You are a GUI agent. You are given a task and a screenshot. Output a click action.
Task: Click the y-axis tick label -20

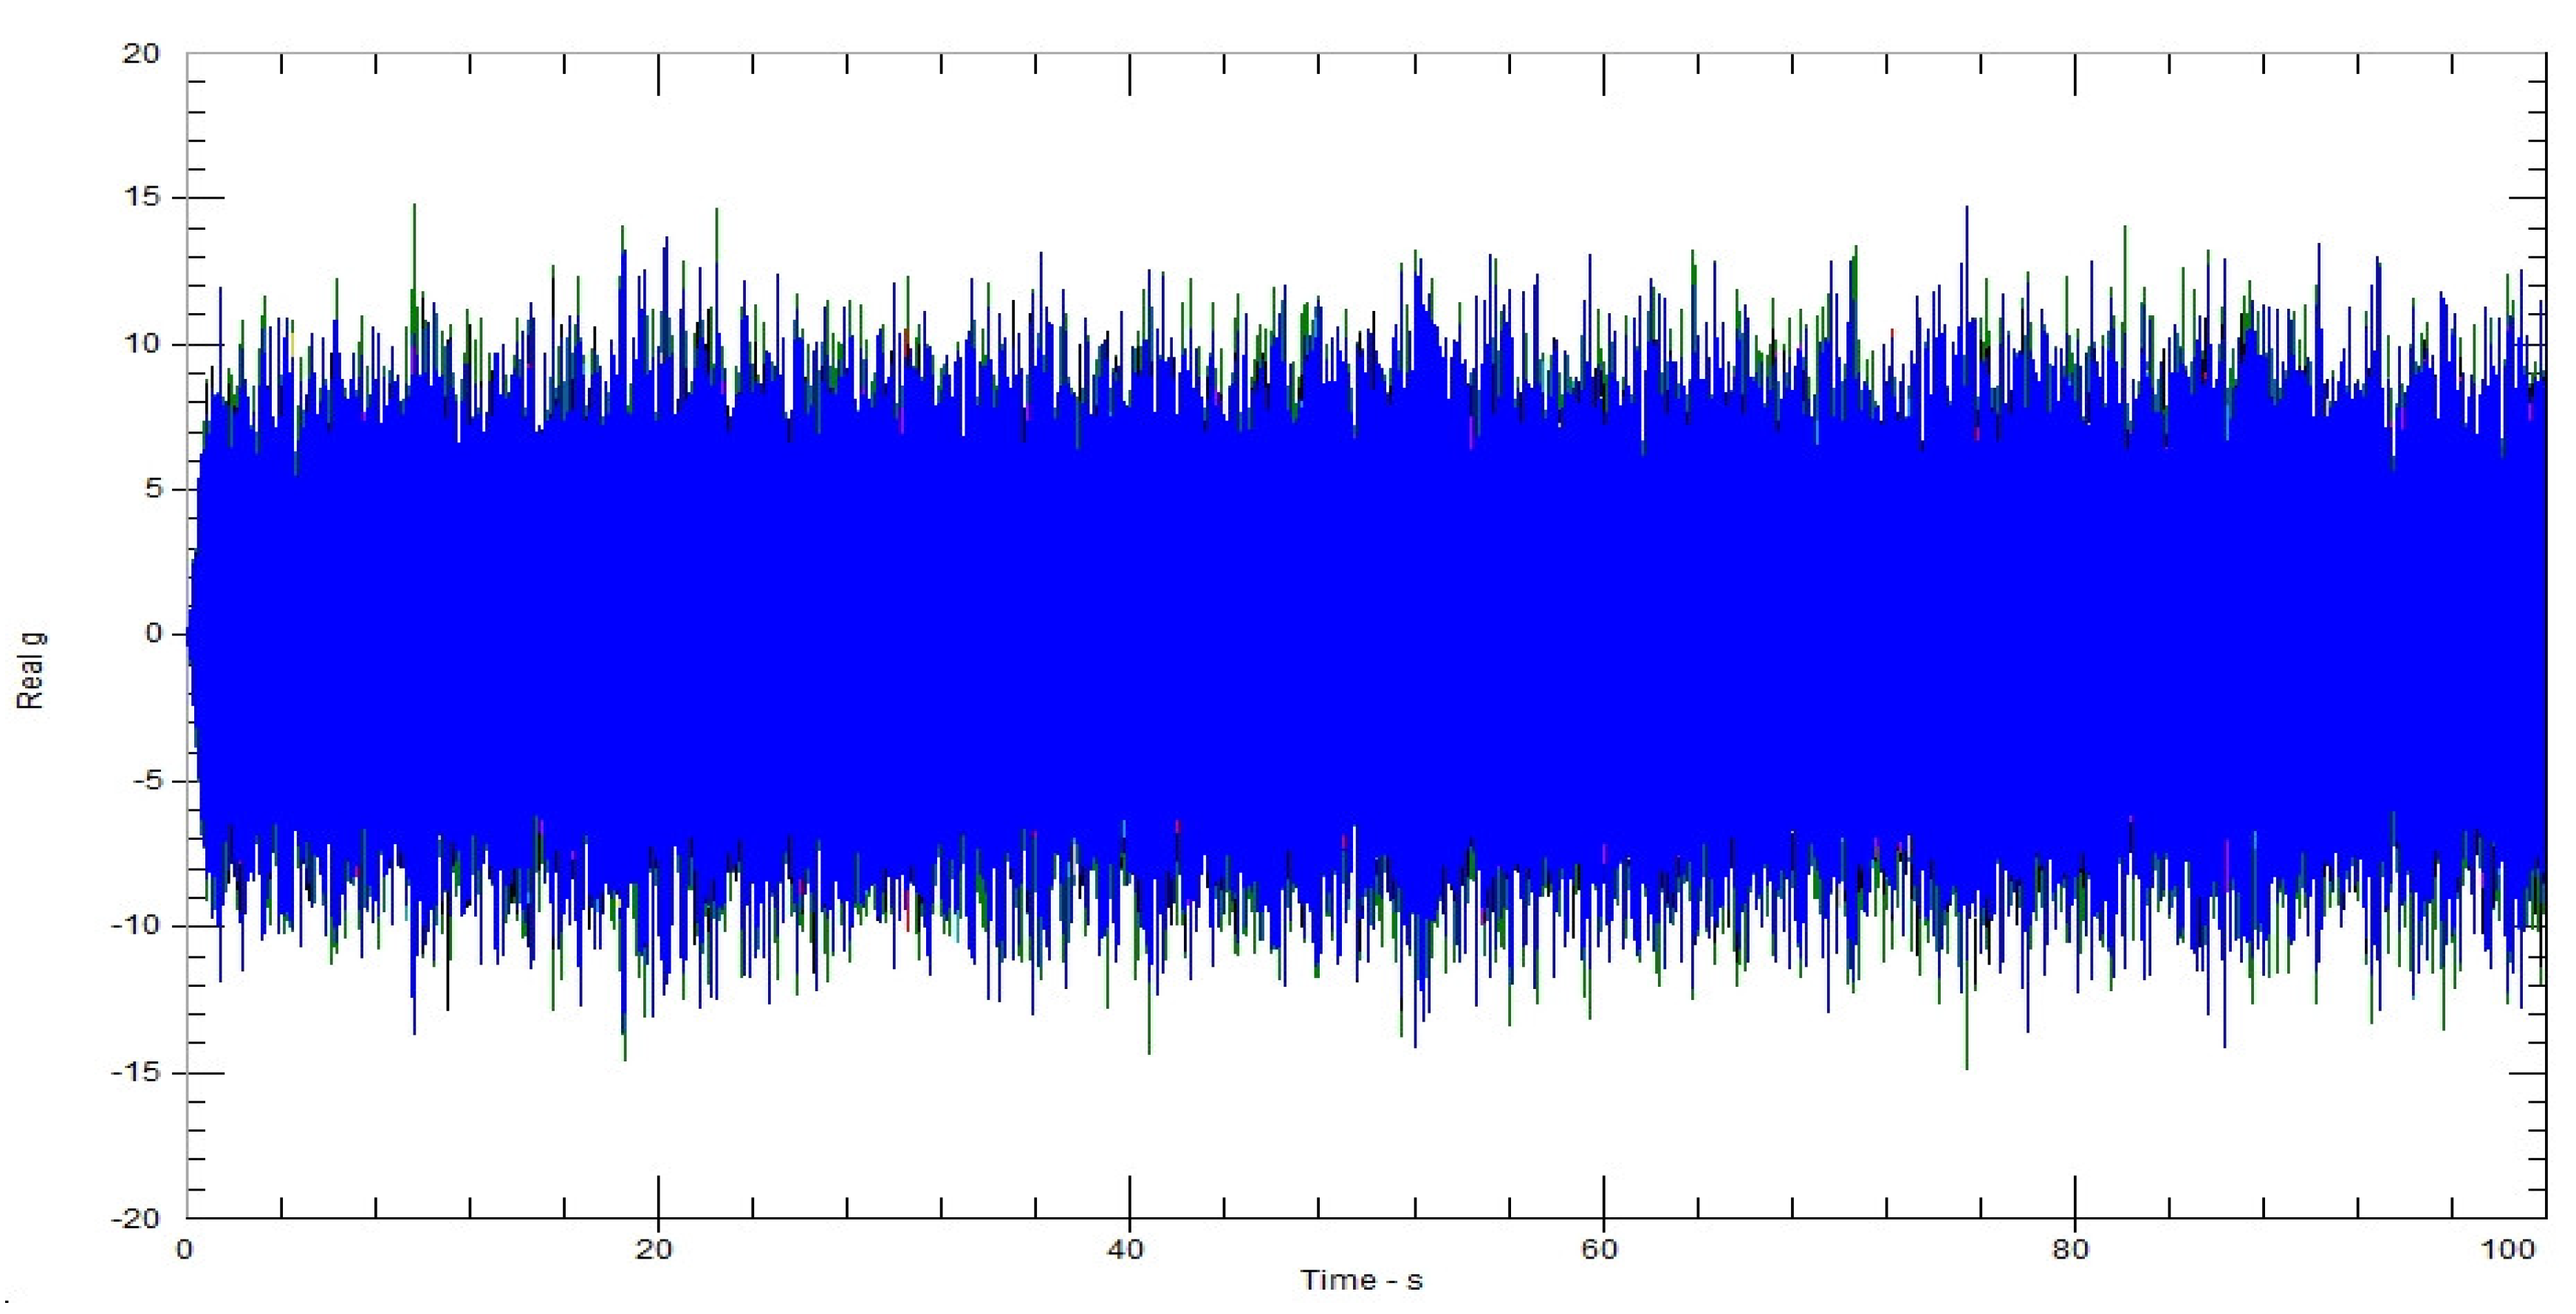(x=136, y=1218)
